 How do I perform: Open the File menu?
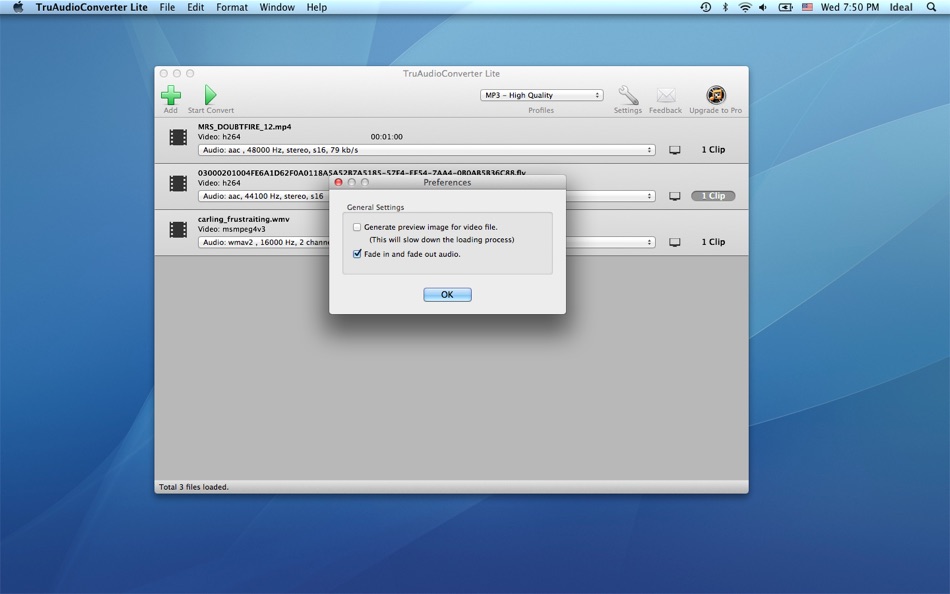pos(167,7)
